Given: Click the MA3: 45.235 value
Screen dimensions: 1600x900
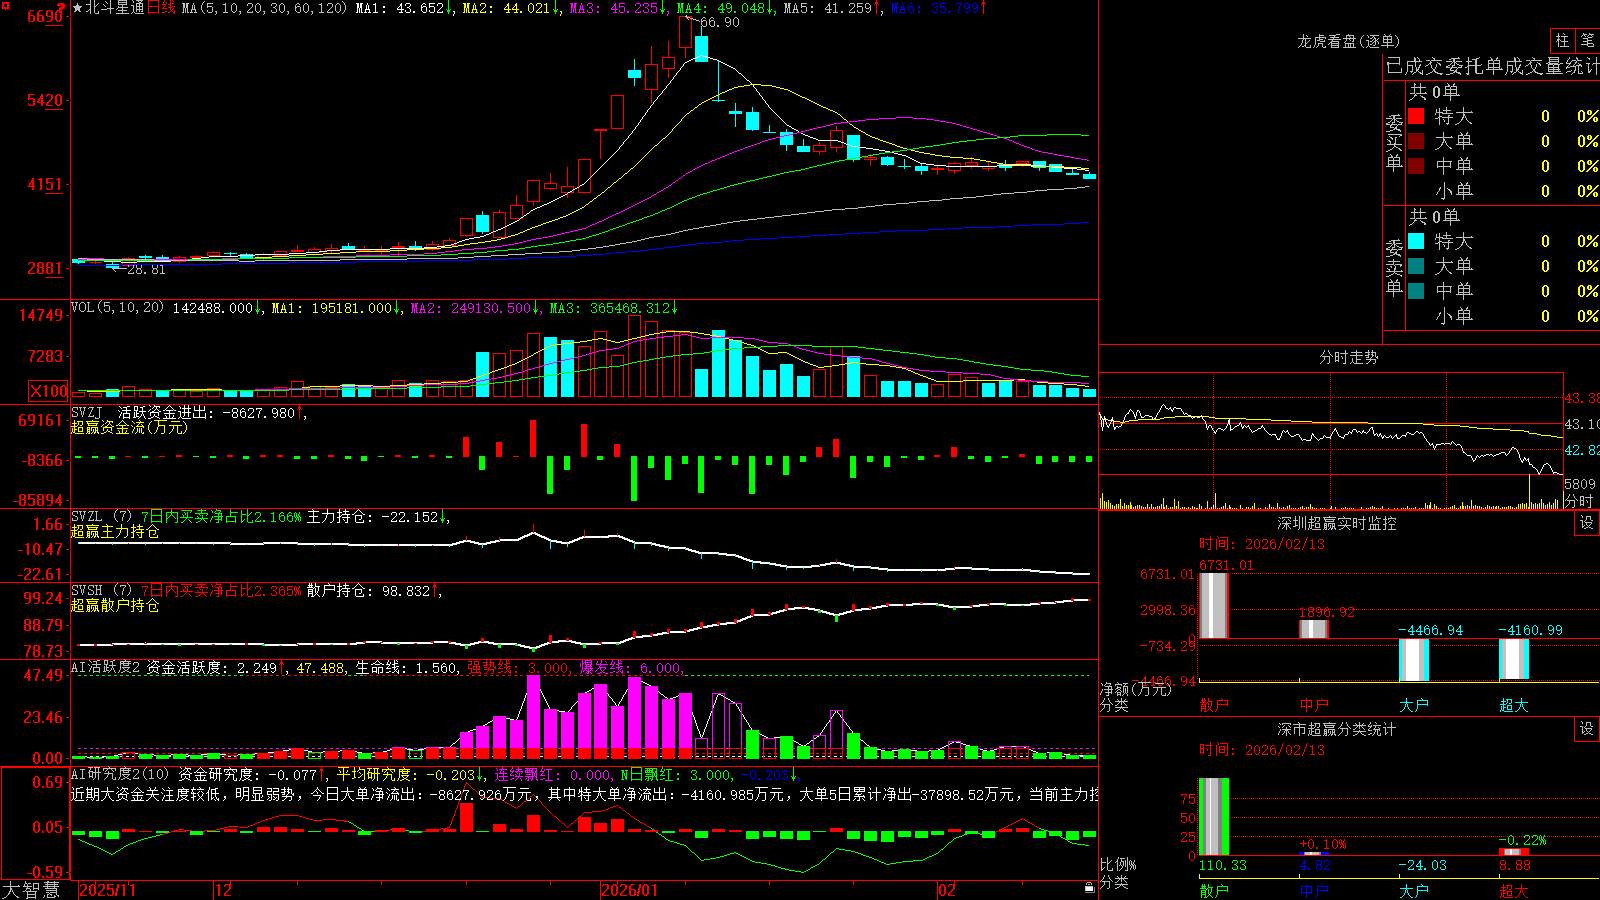Looking at the screenshot, I should [x=615, y=8].
